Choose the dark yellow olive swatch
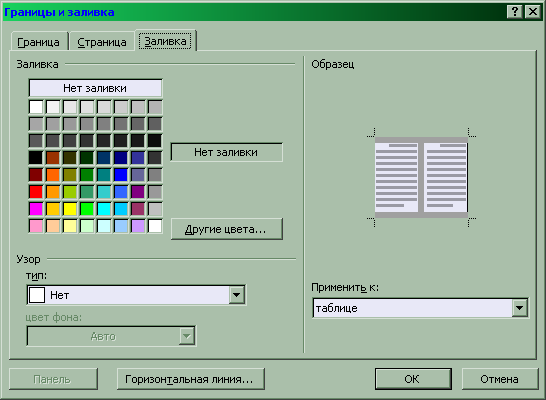This screenshot has width=546, height=400. (70, 175)
